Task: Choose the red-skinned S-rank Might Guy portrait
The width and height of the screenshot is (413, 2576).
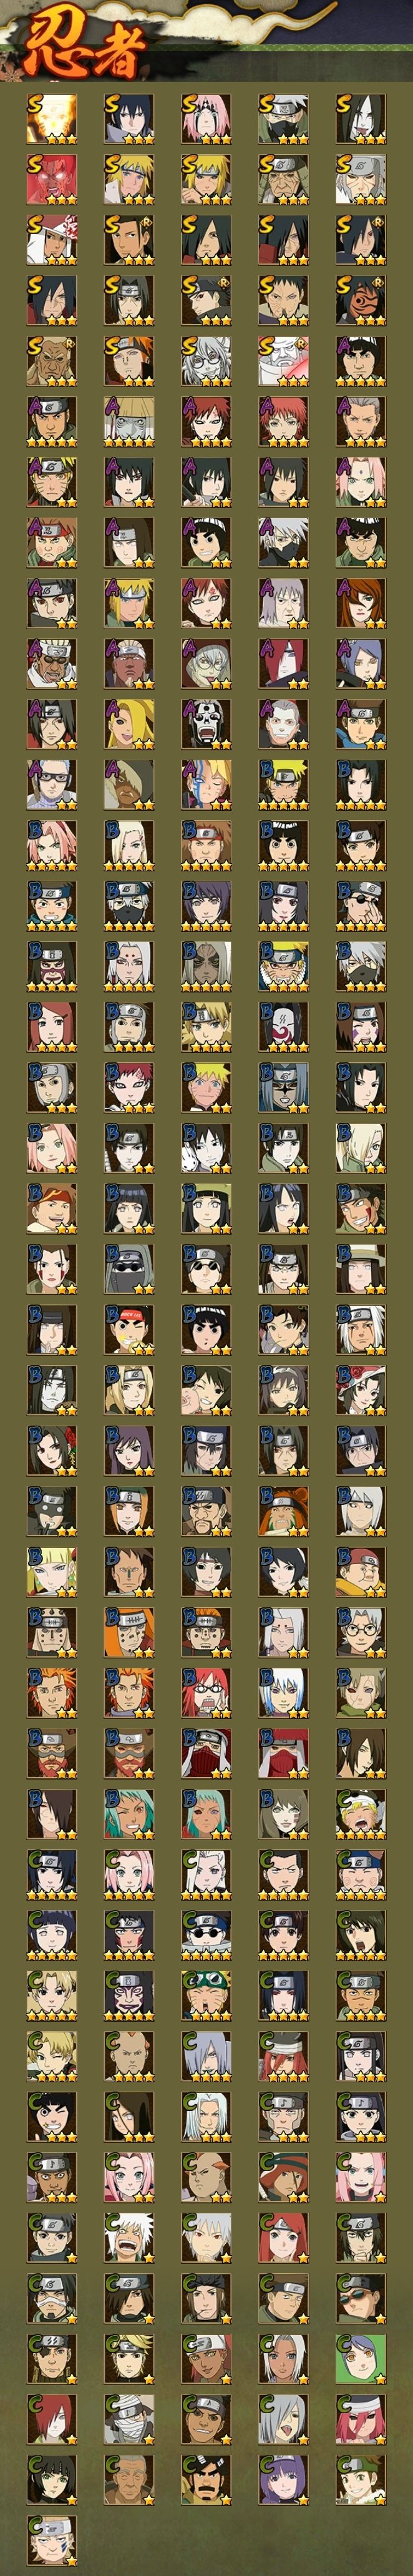Action: (x=52, y=180)
